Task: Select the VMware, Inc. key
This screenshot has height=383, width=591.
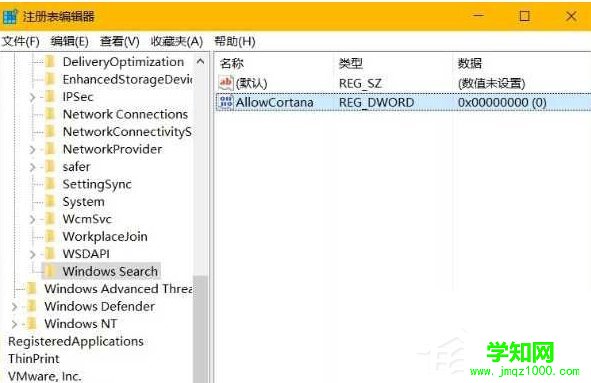Action: [44, 376]
